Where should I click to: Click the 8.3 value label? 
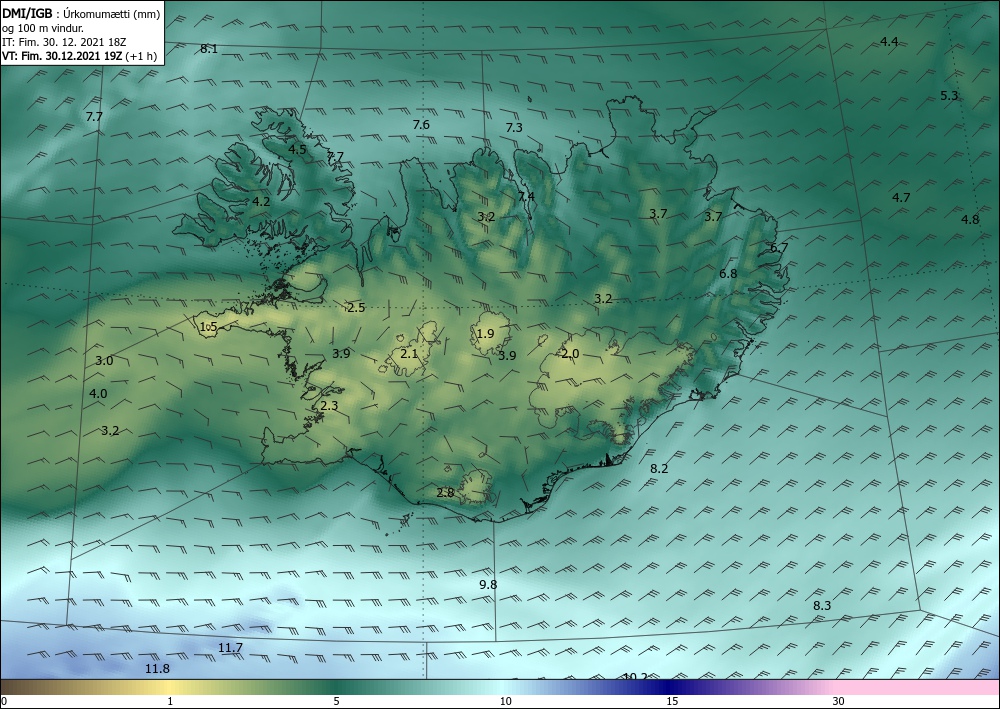click(x=822, y=606)
